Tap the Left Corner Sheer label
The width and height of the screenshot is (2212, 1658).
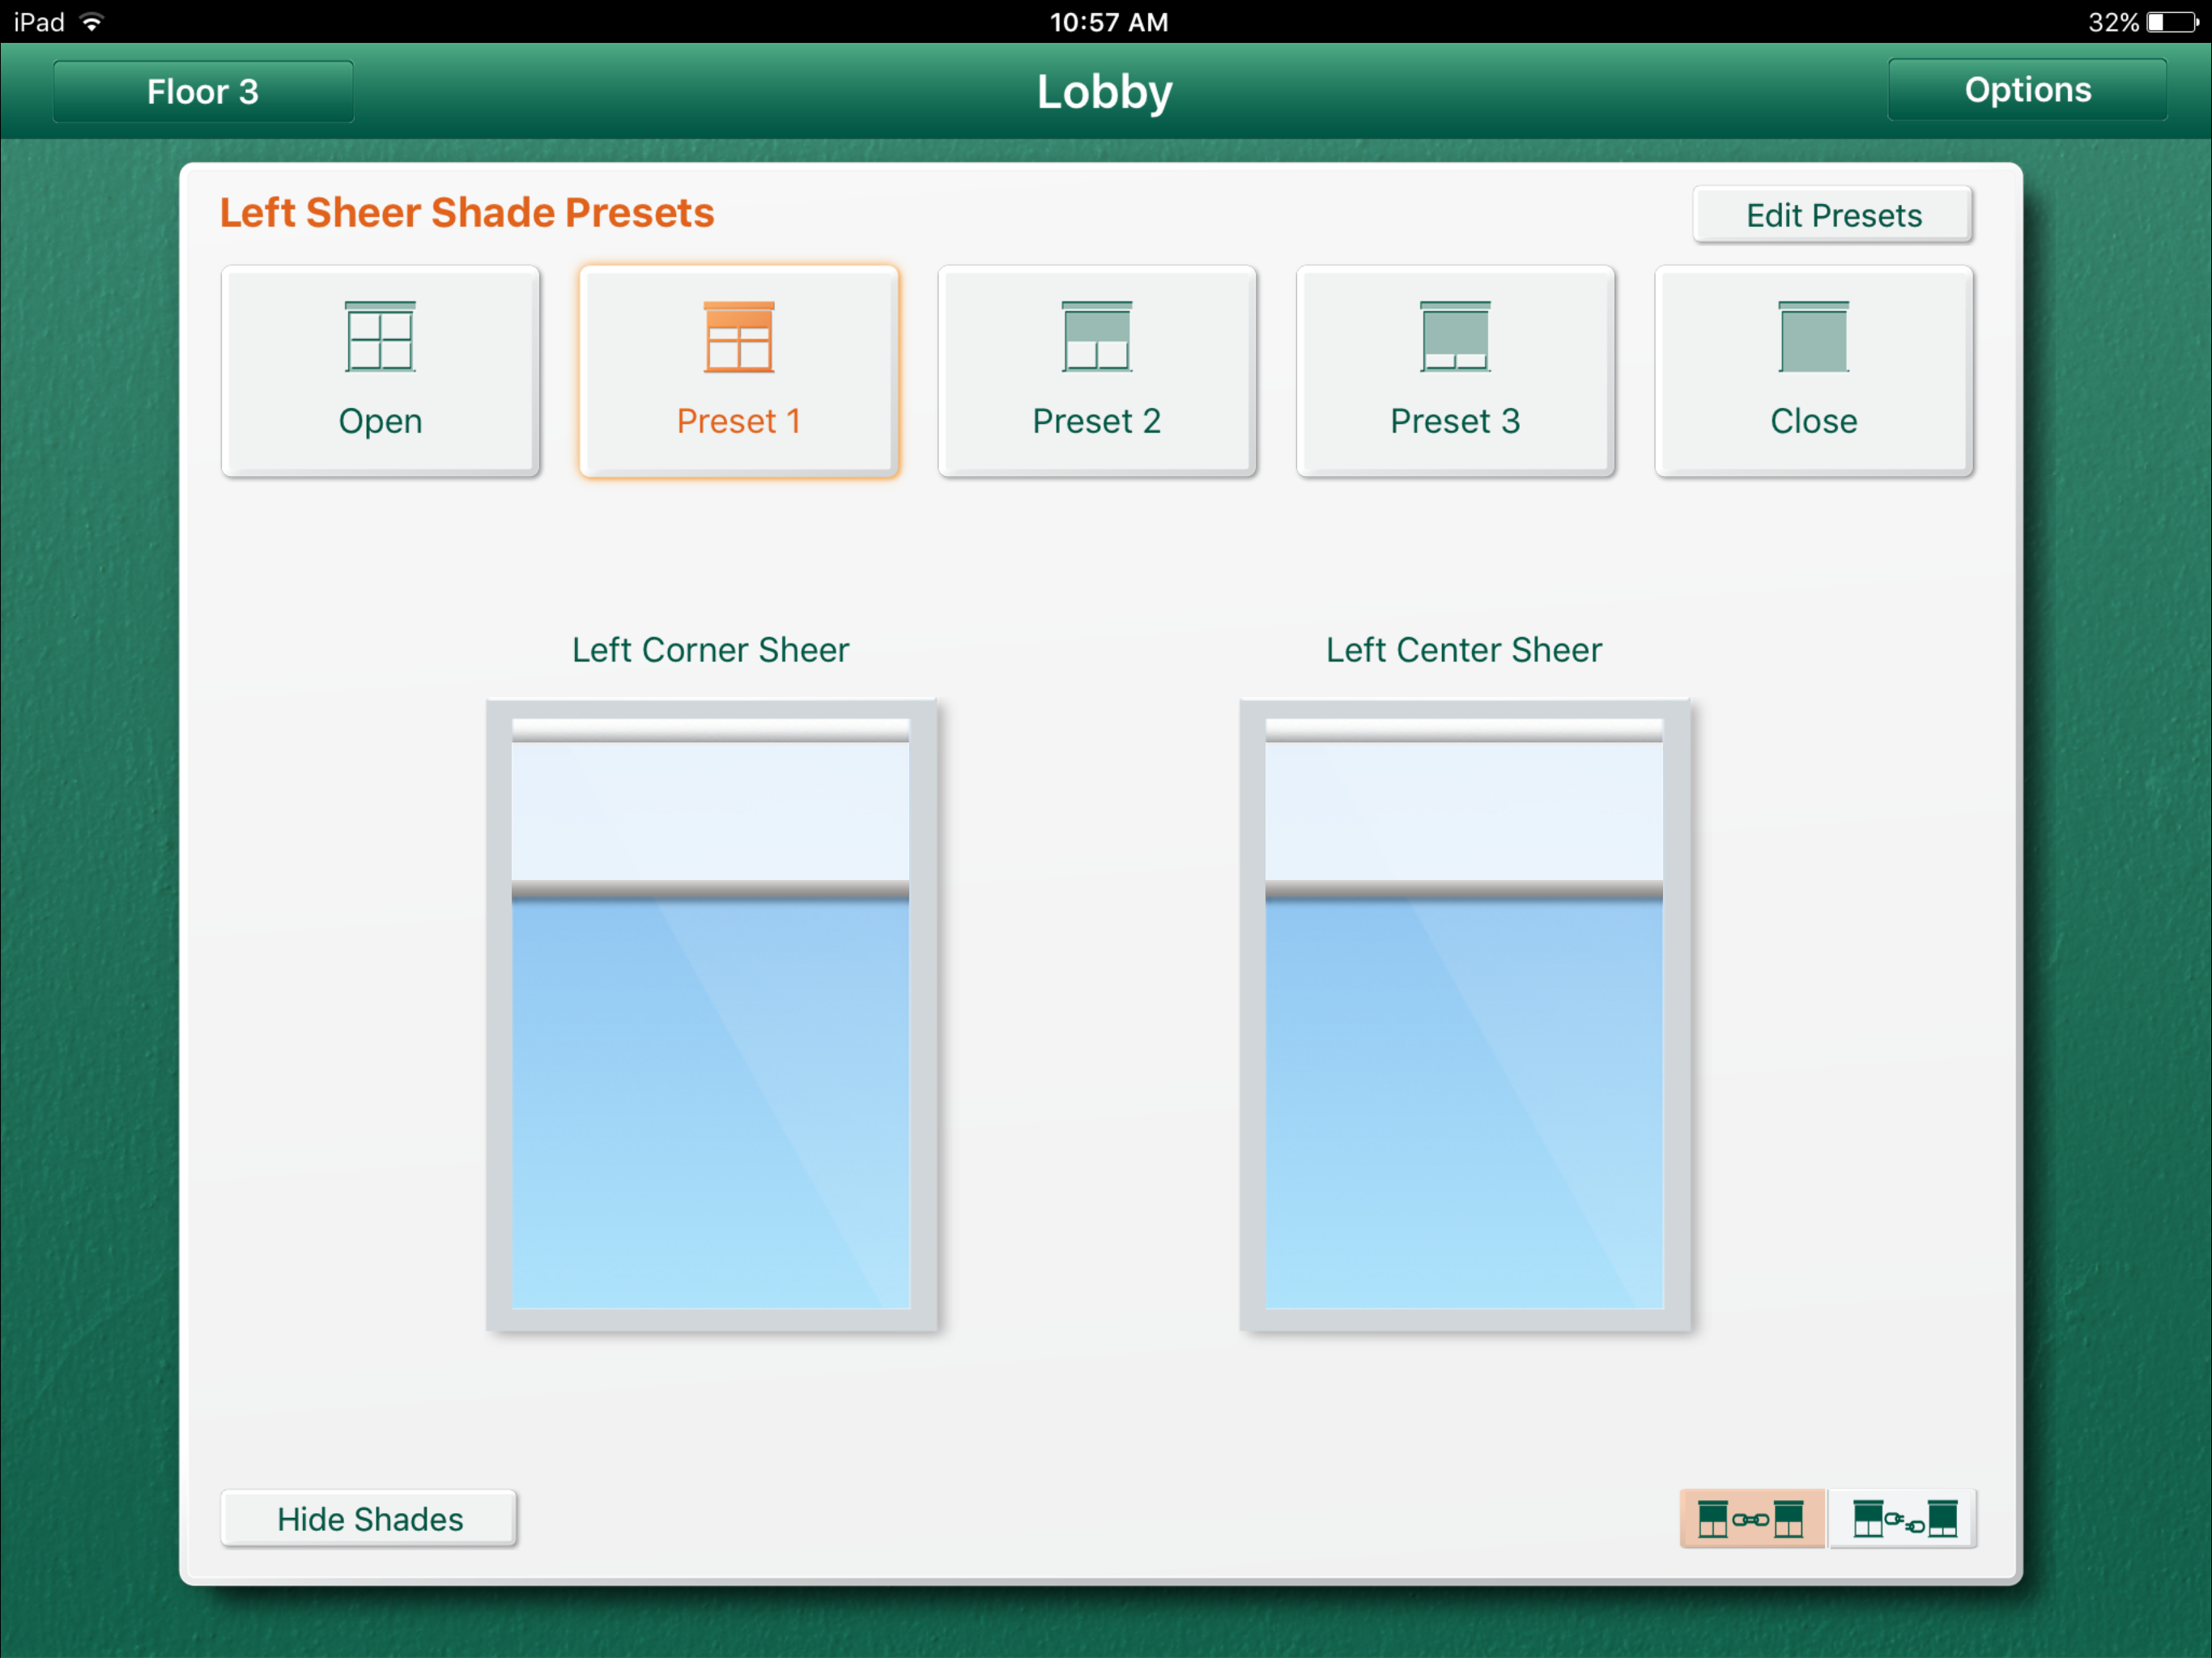pyautogui.click(x=711, y=650)
